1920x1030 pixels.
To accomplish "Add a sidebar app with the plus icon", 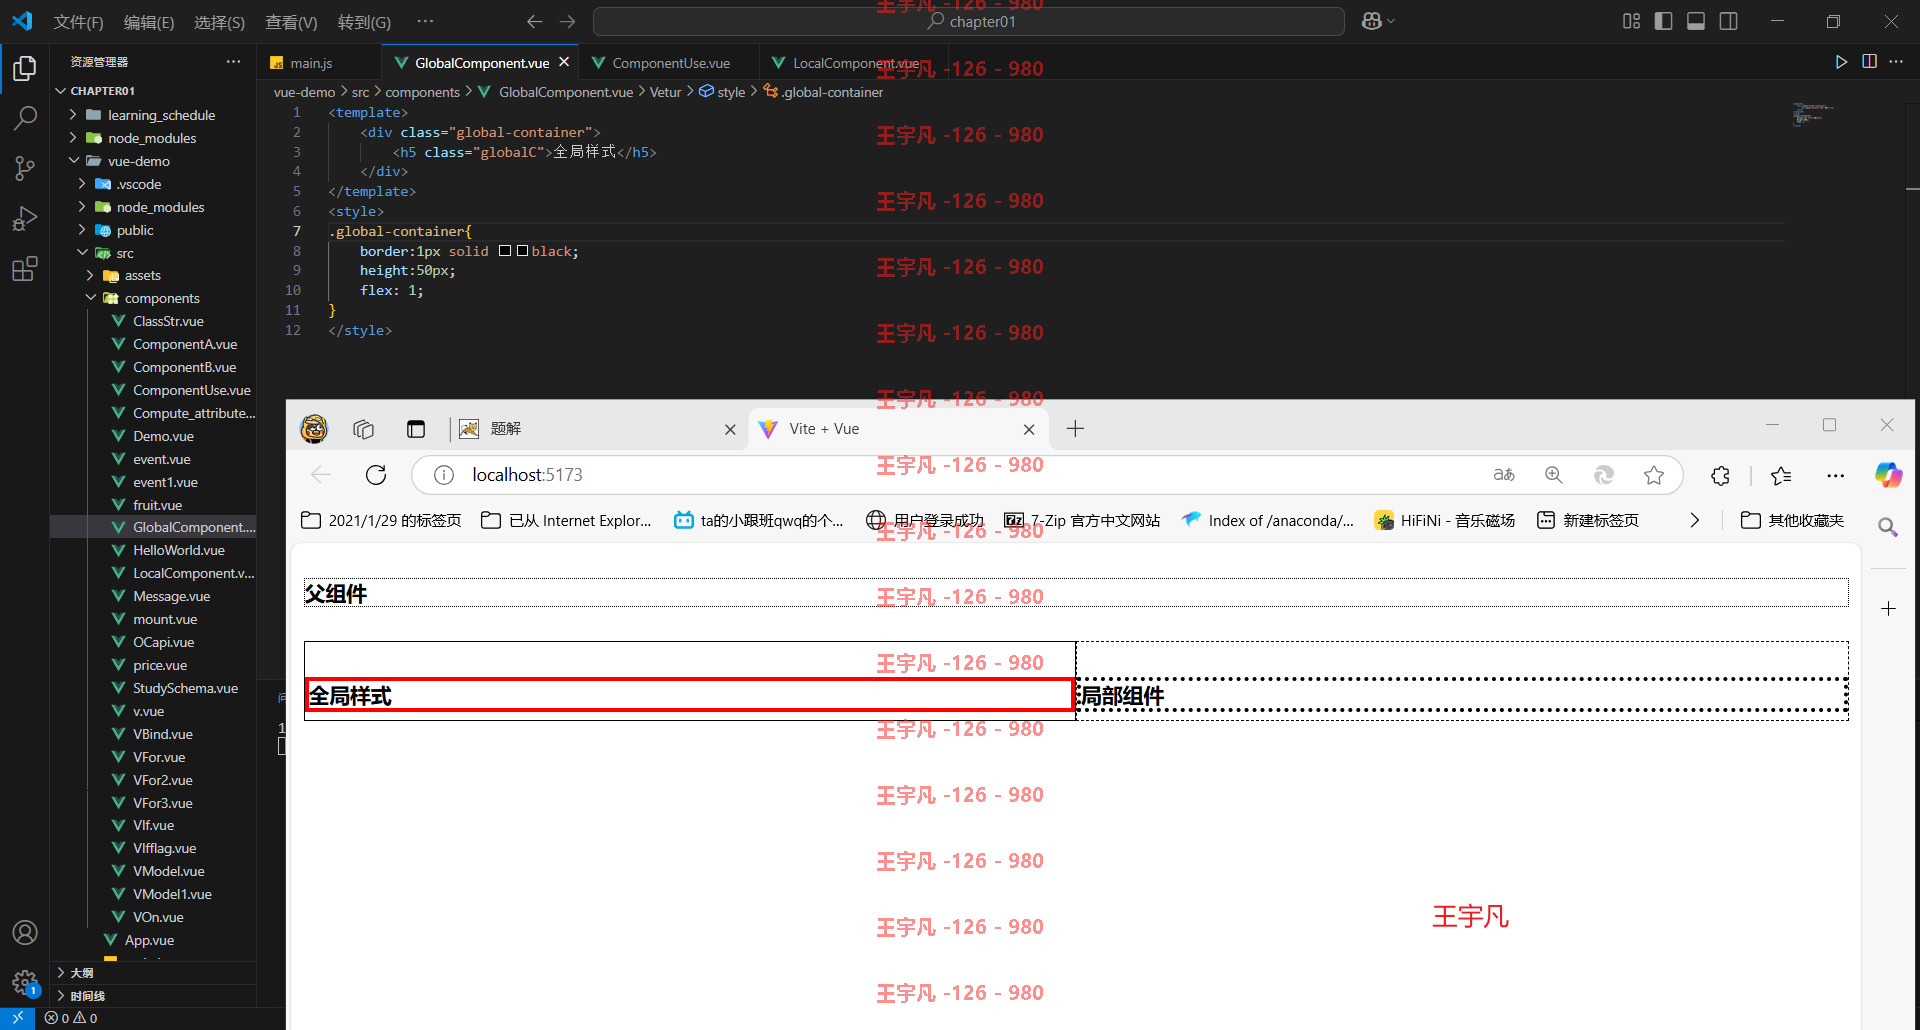I will tap(1888, 608).
